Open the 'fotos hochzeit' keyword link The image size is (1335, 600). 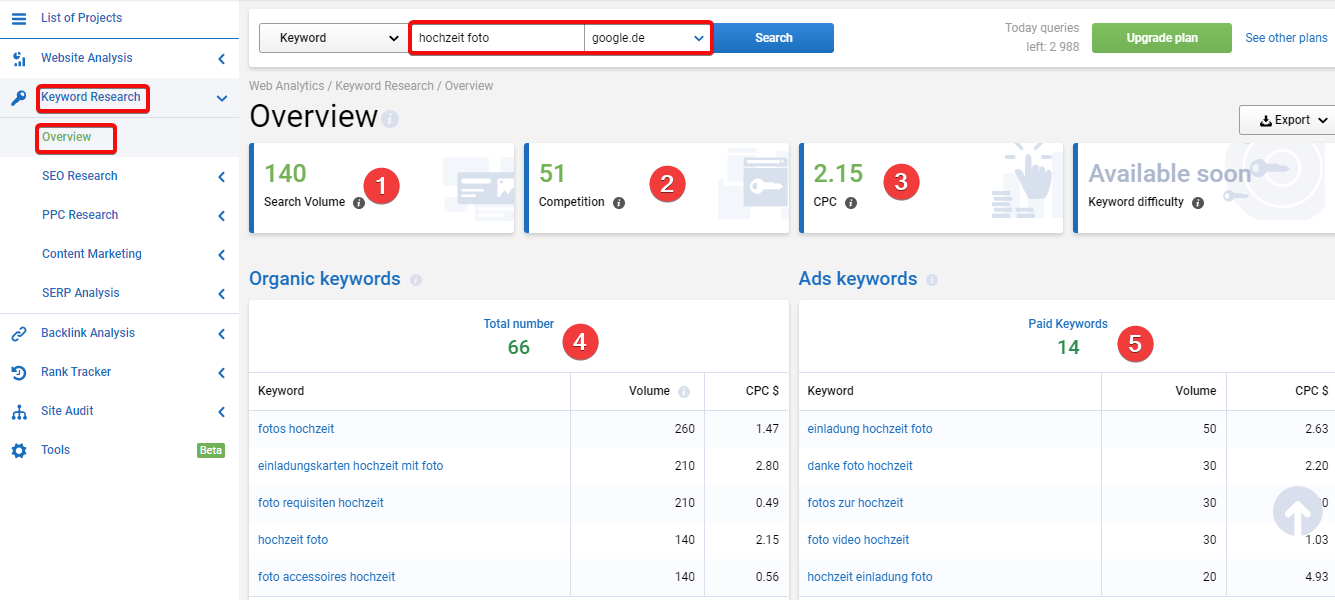296,429
